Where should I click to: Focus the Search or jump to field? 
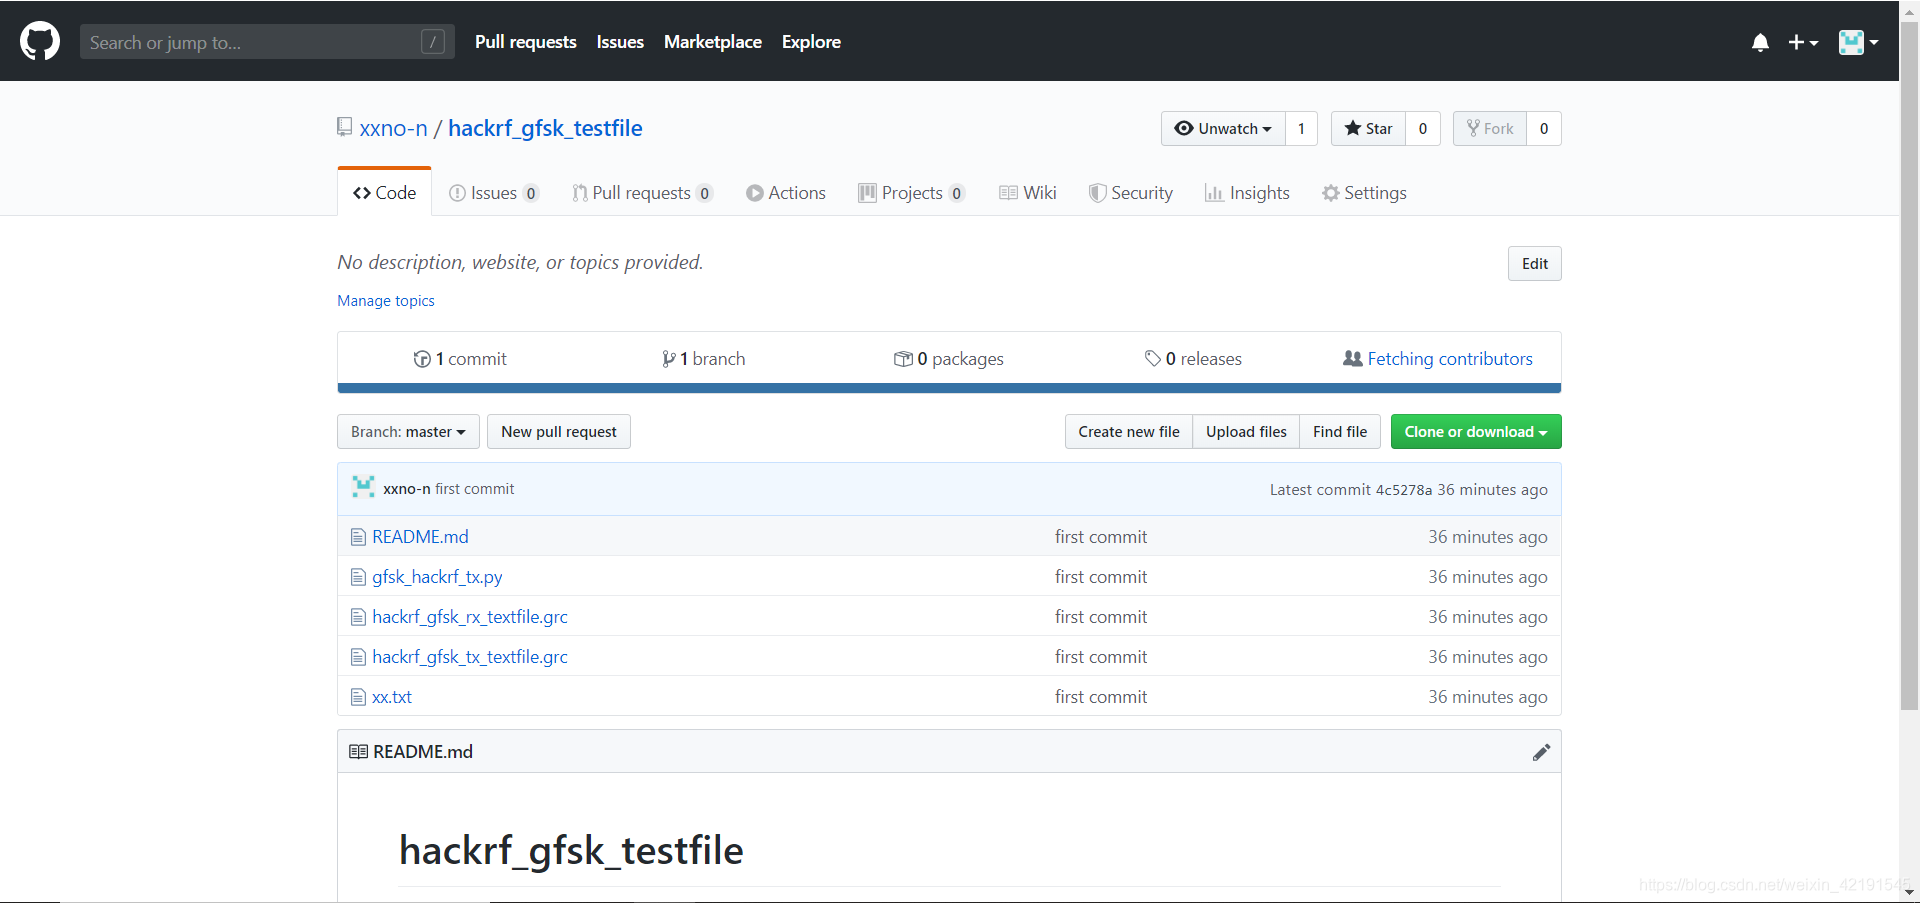click(267, 42)
